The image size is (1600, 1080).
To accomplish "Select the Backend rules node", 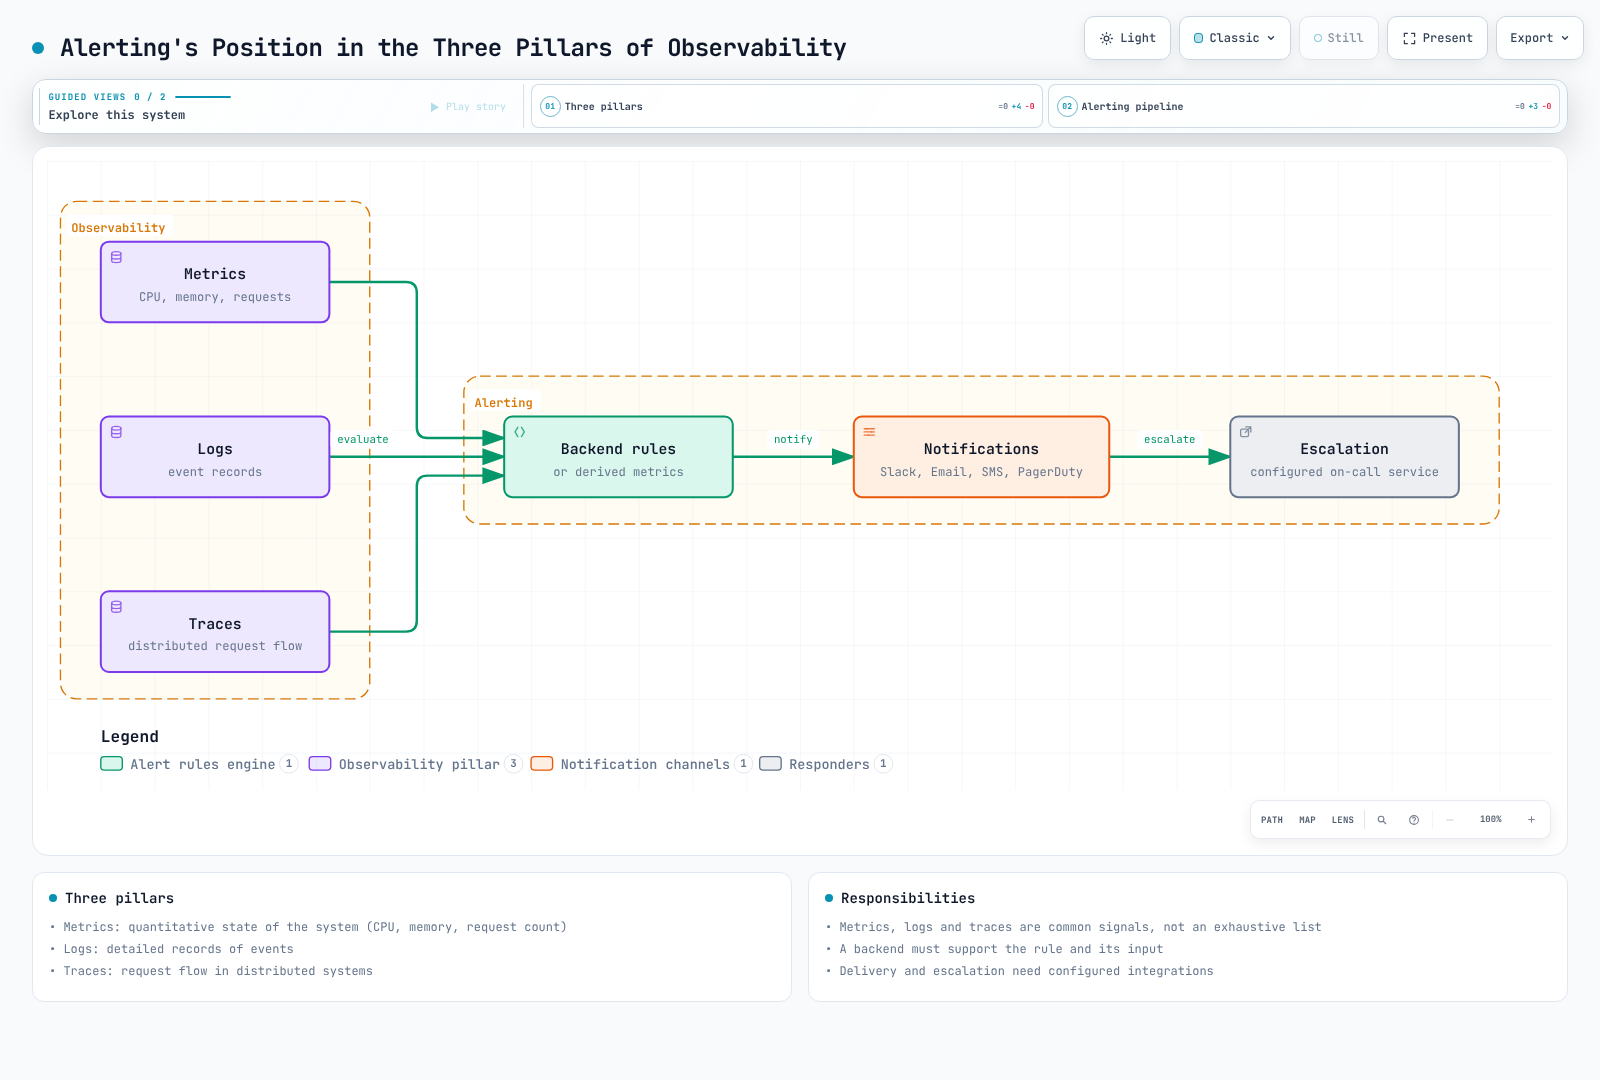I will click(618, 457).
